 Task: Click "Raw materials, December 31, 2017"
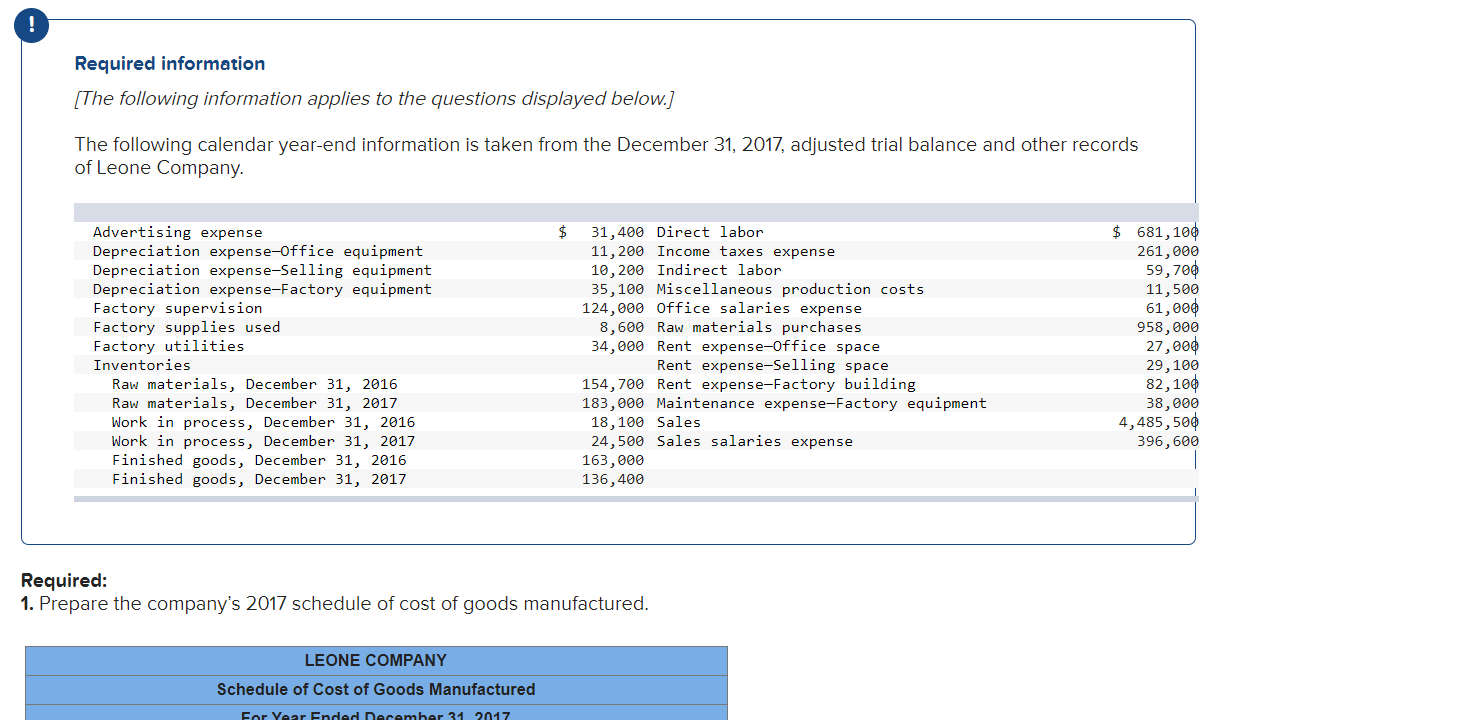pos(255,403)
